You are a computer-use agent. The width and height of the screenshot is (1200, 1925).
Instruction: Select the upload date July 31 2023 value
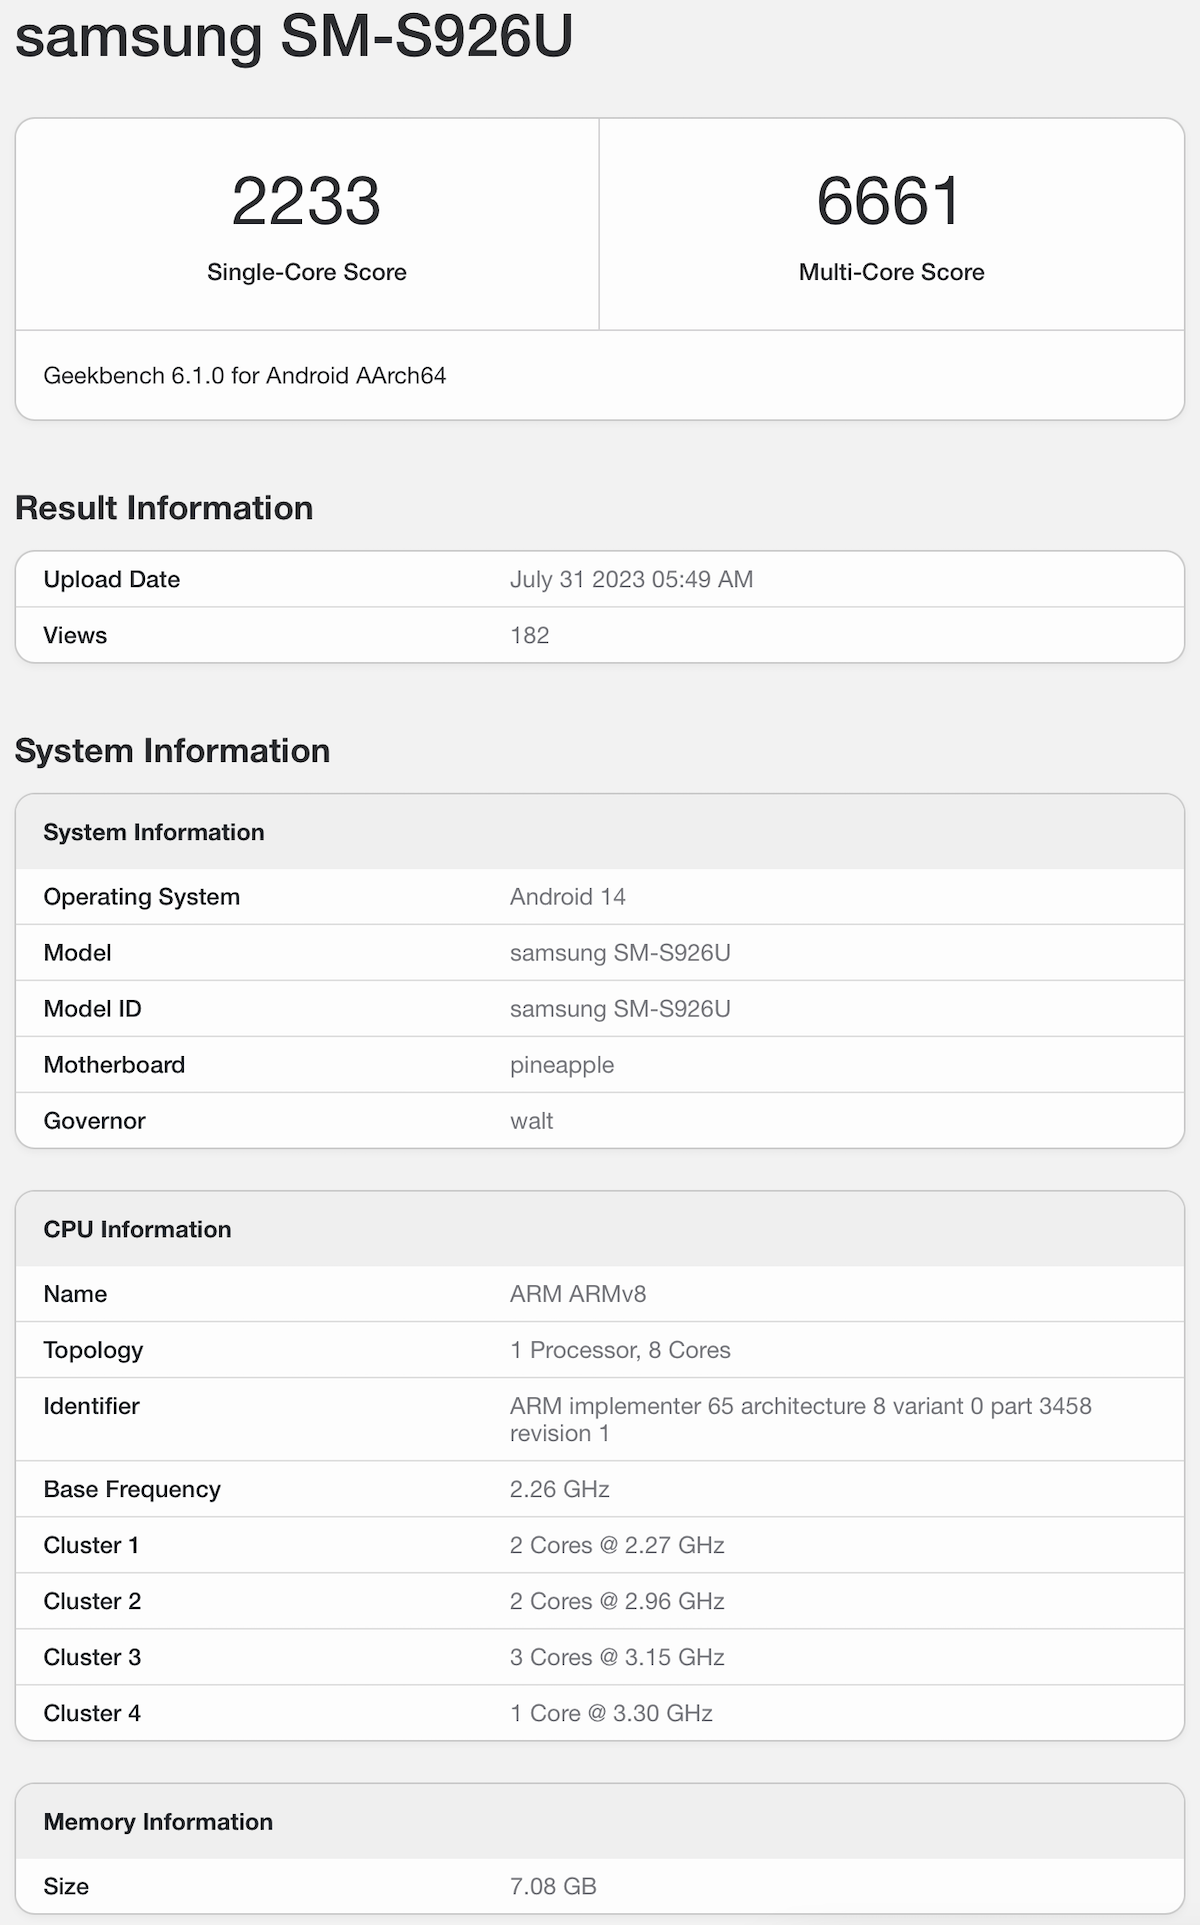631,580
